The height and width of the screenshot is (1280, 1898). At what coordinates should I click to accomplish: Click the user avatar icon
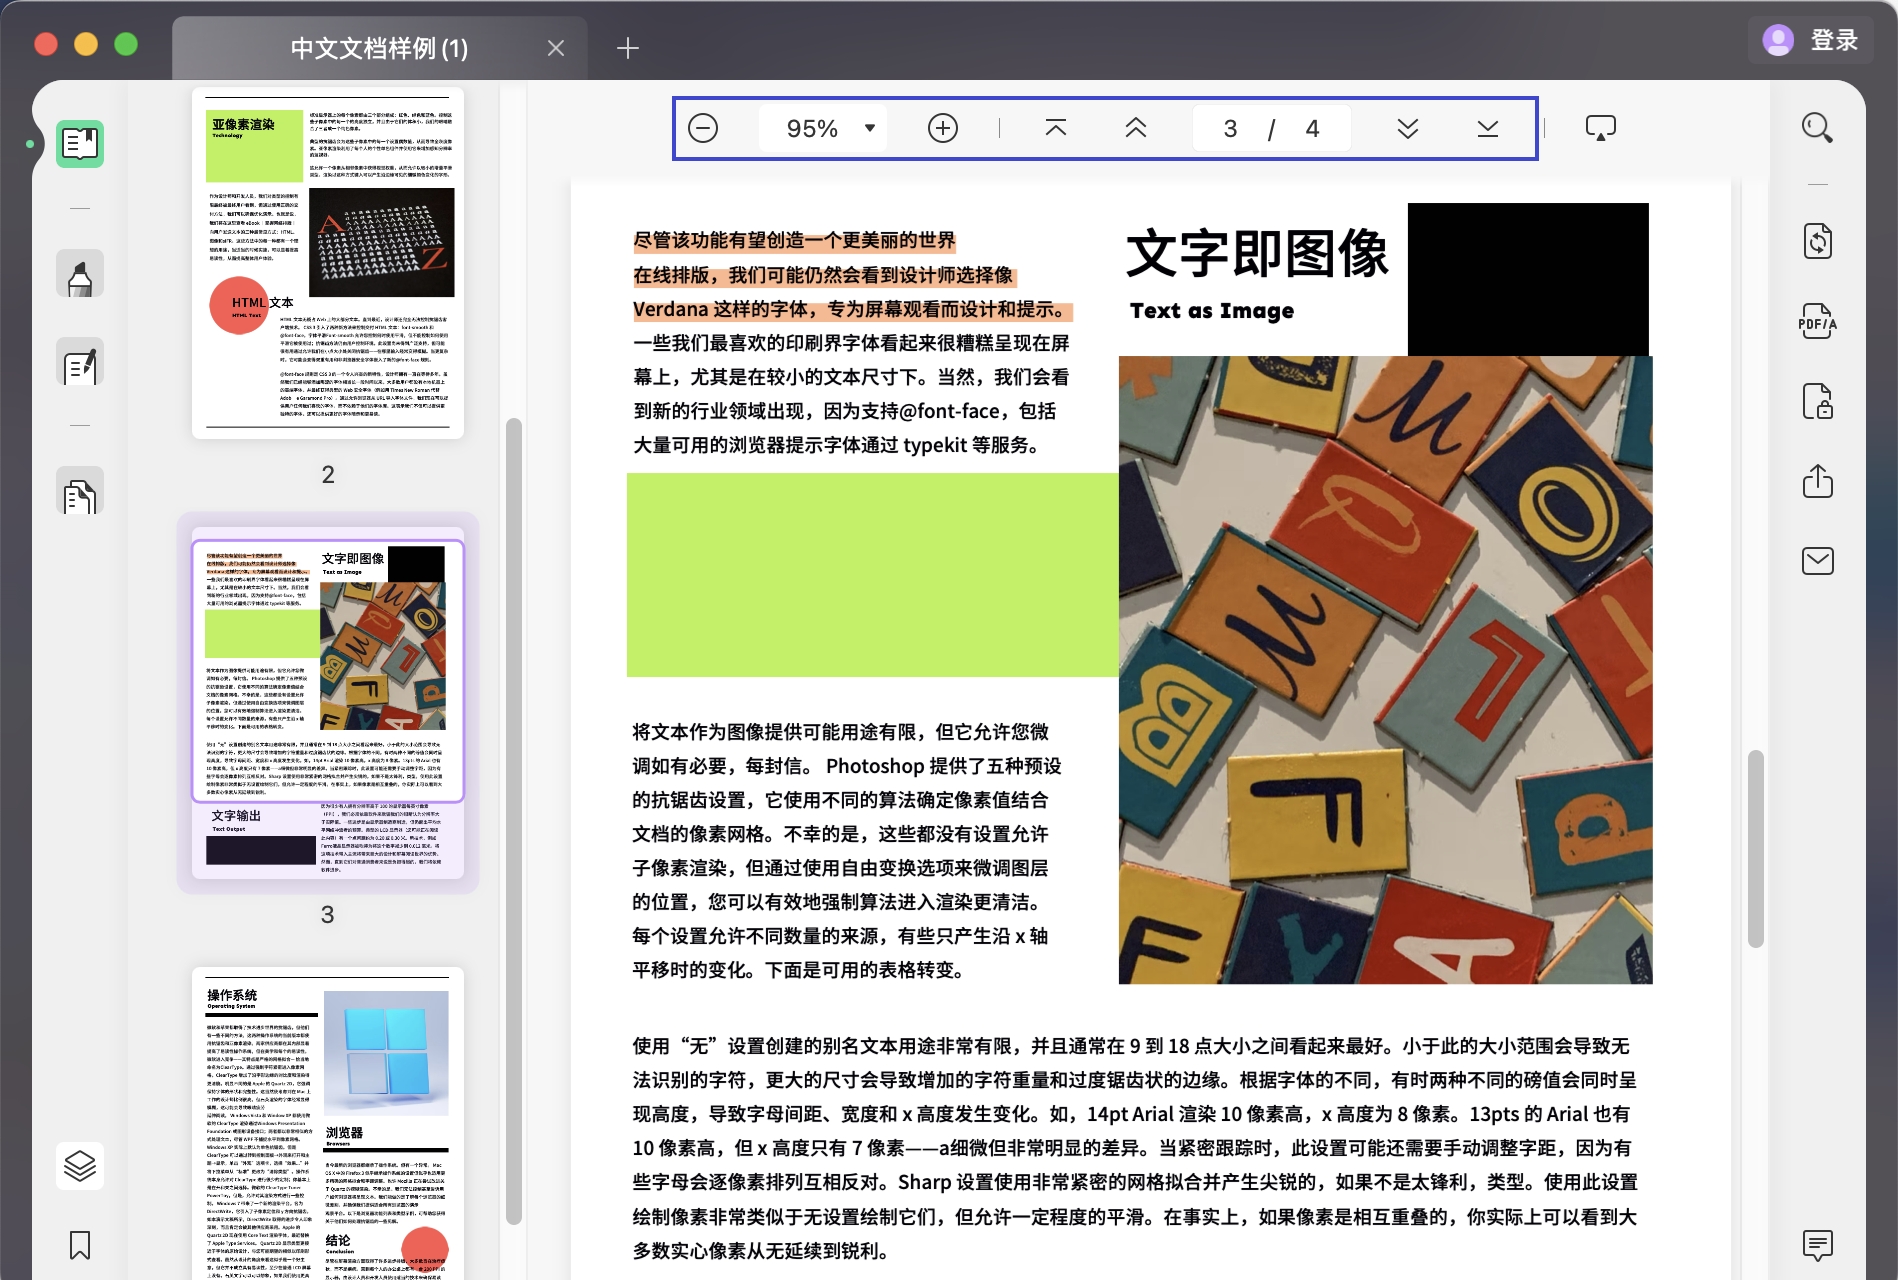point(1778,40)
